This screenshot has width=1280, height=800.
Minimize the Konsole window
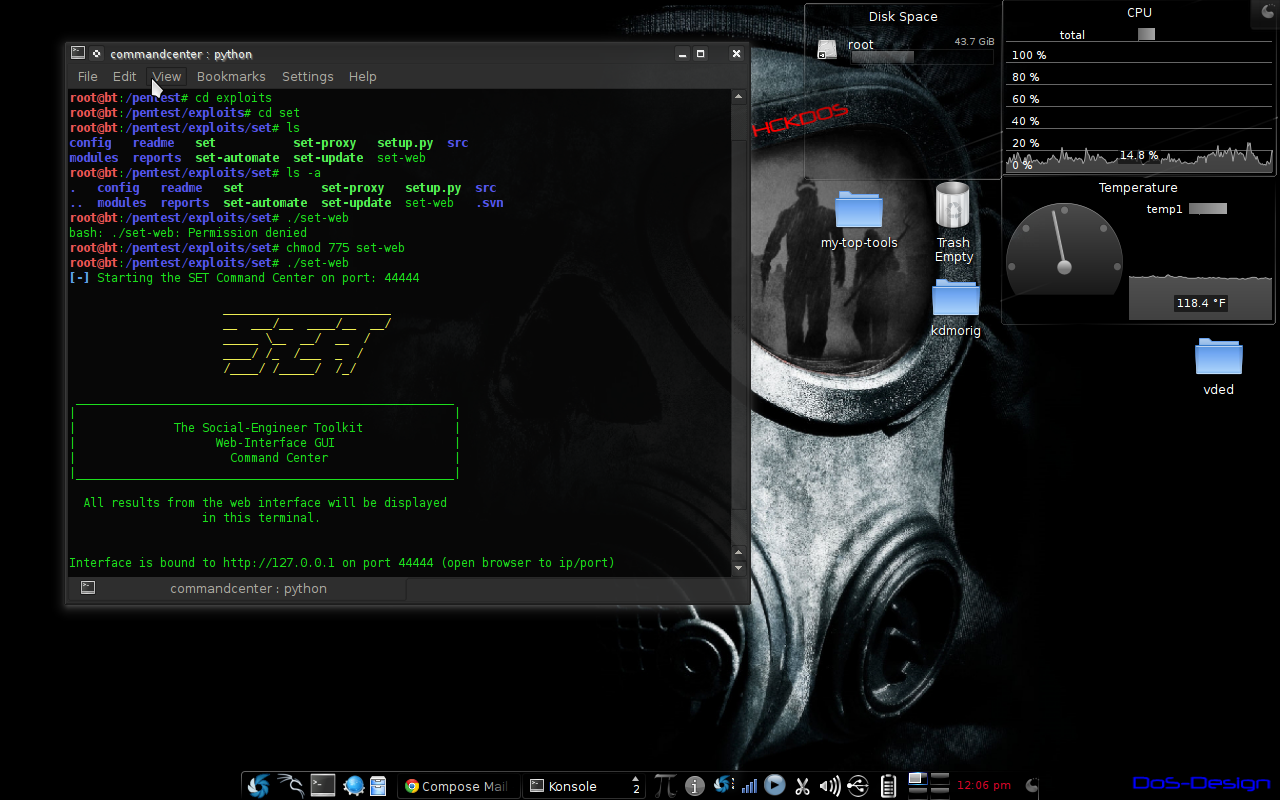(681, 53)
